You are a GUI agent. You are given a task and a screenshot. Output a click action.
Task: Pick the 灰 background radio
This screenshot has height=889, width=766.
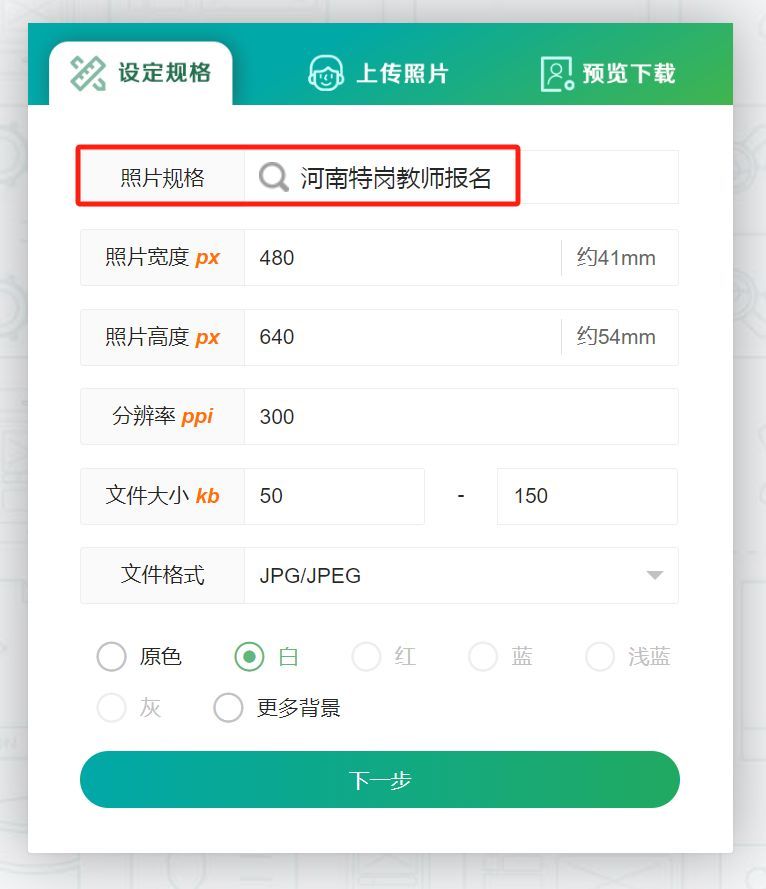111,708
